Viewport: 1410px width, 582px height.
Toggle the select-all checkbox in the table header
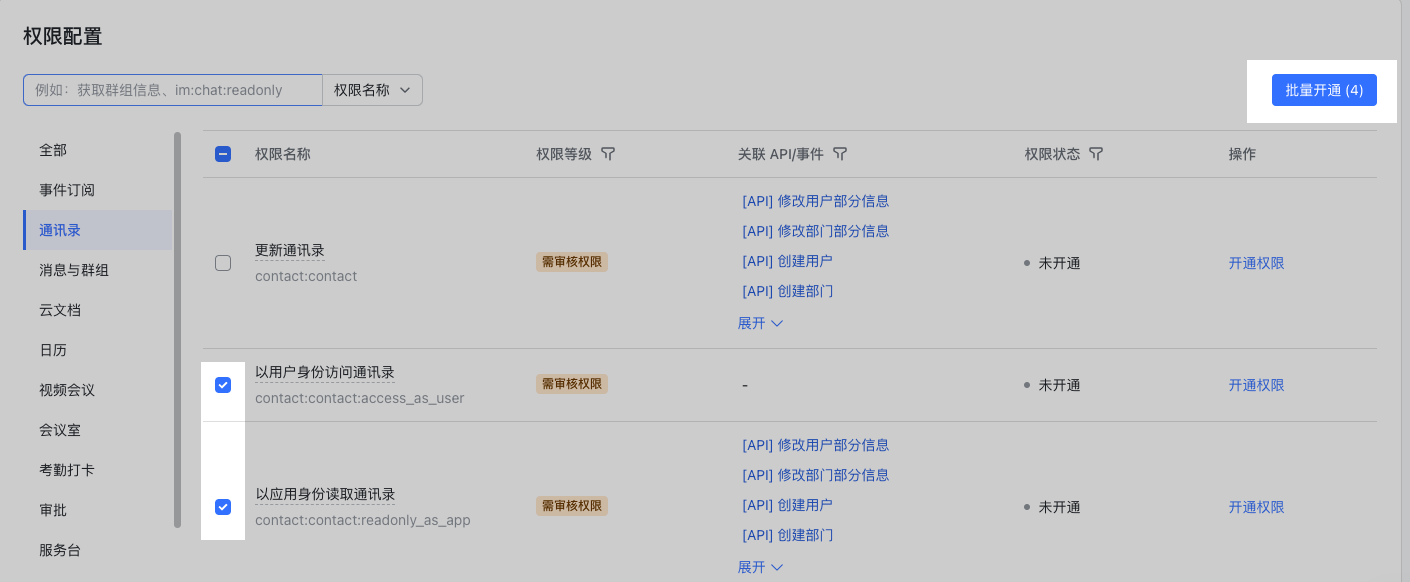coord(223,154)
